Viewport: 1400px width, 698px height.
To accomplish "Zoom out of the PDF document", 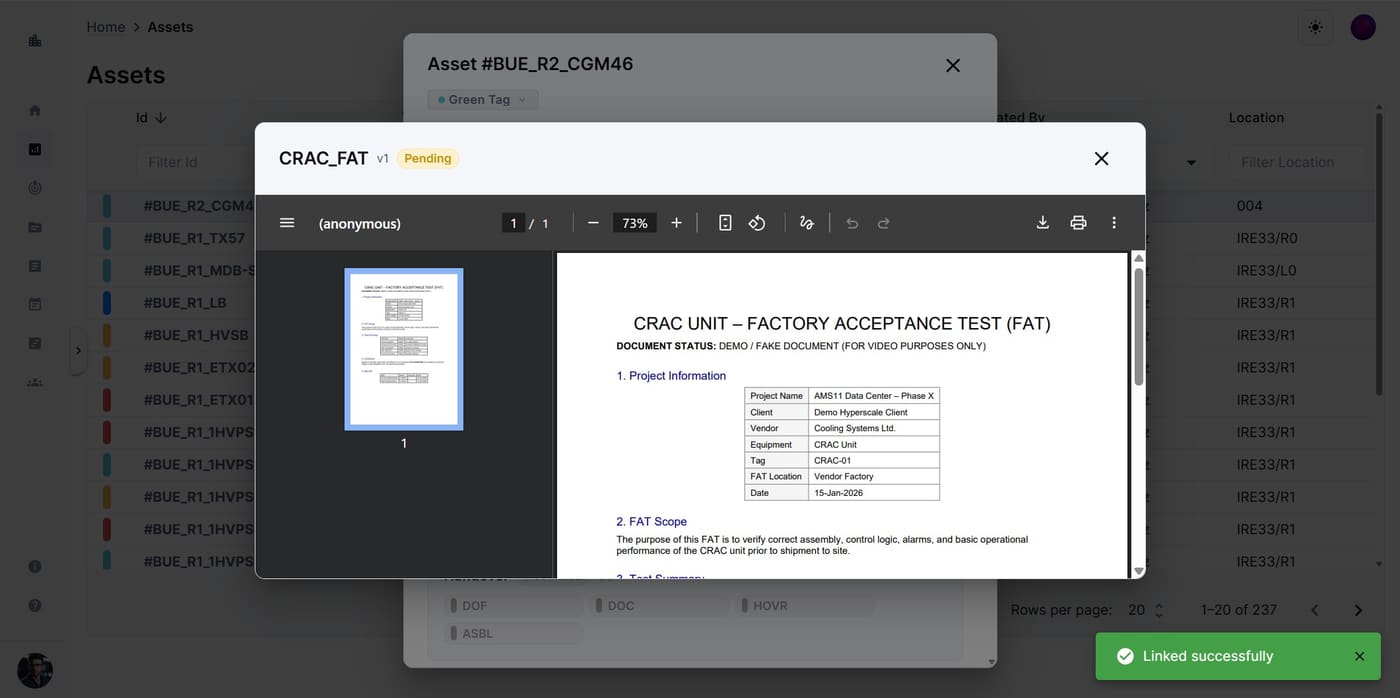I will click(593, 223).
